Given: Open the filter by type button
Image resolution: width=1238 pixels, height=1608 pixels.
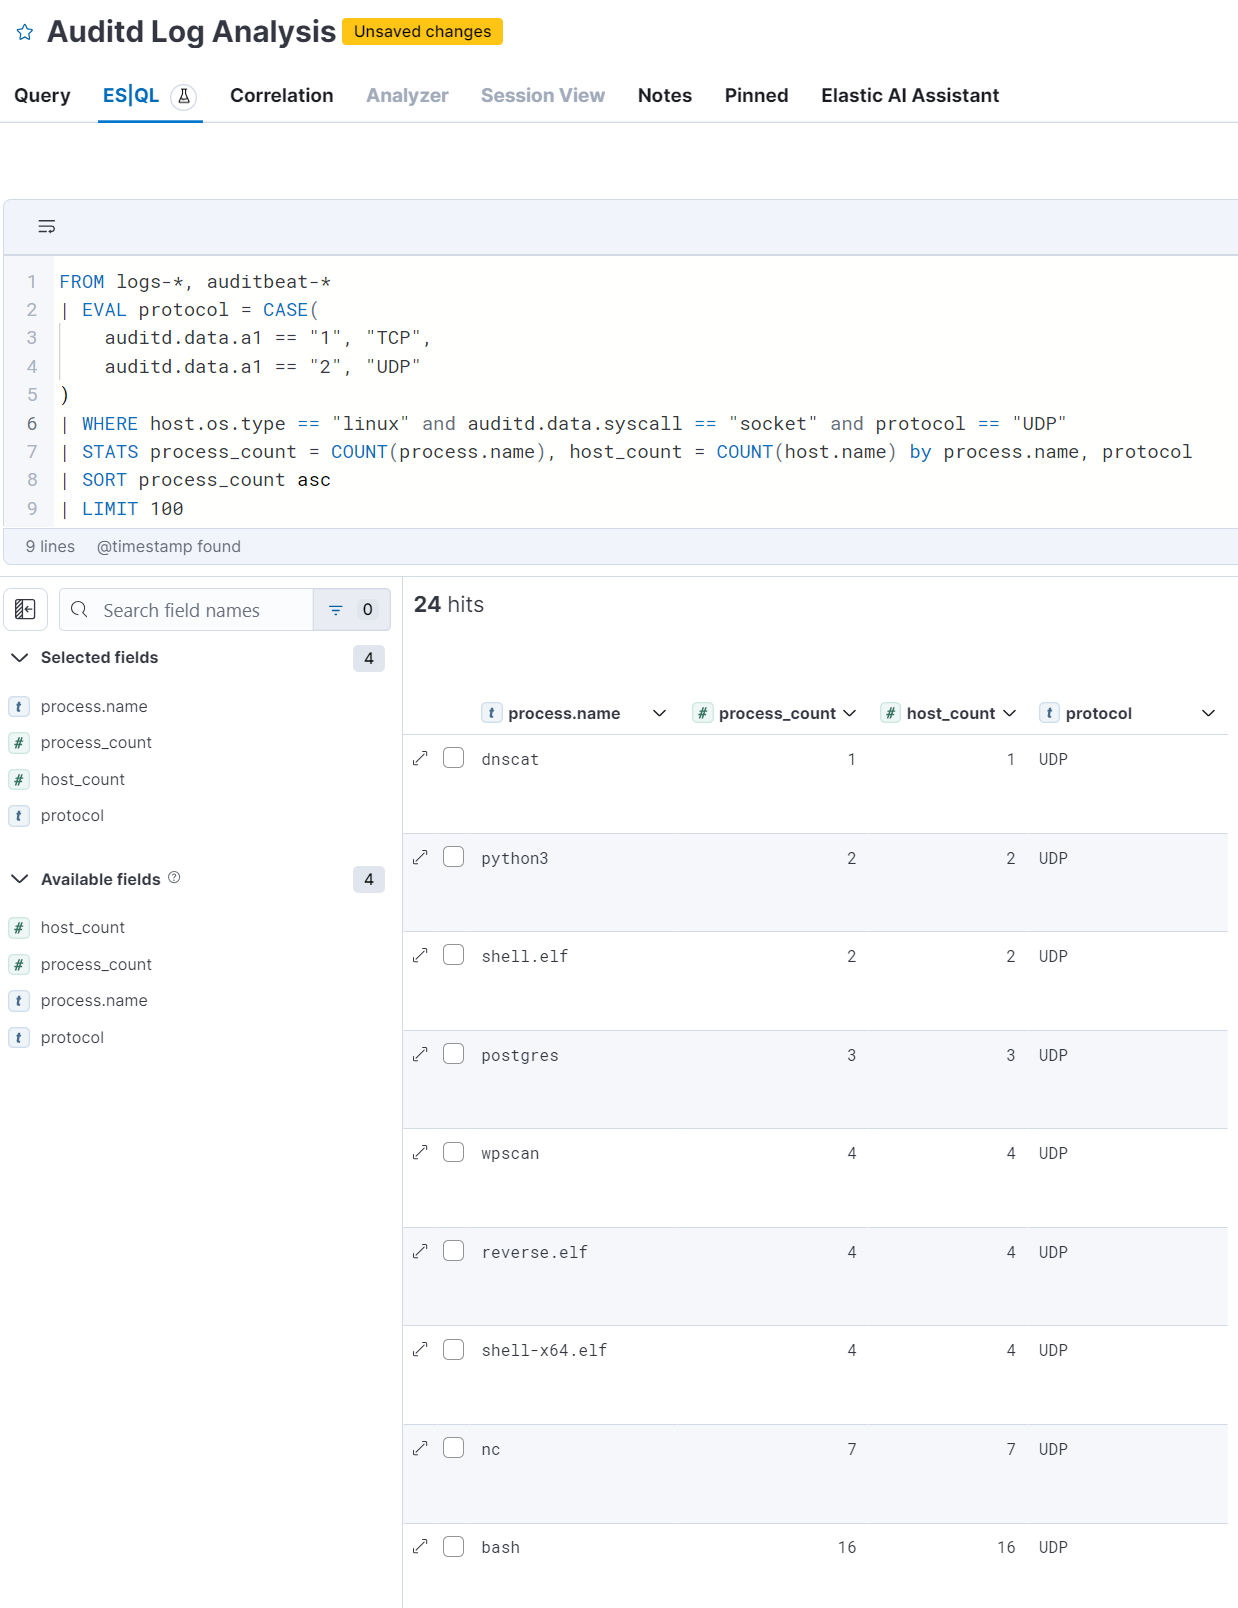Looking at the screenshot, I should (351, 609).
